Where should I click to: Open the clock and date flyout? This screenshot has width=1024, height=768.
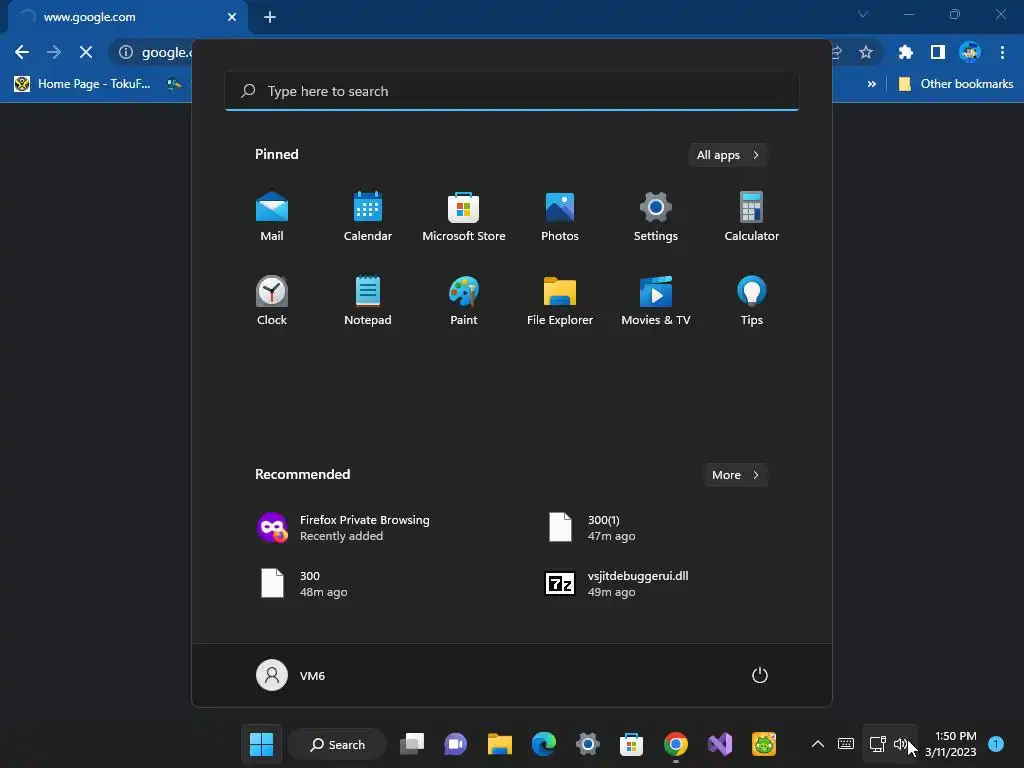[x=951, y=744]
